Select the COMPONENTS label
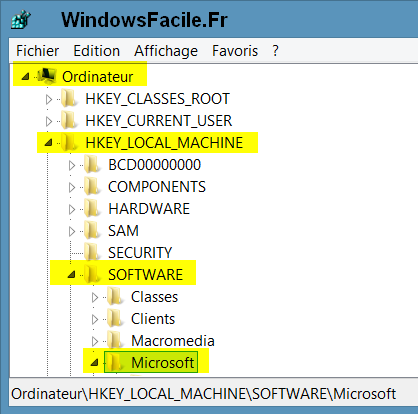The width and height of the screenshot is (418, 414). pos(157,187)
